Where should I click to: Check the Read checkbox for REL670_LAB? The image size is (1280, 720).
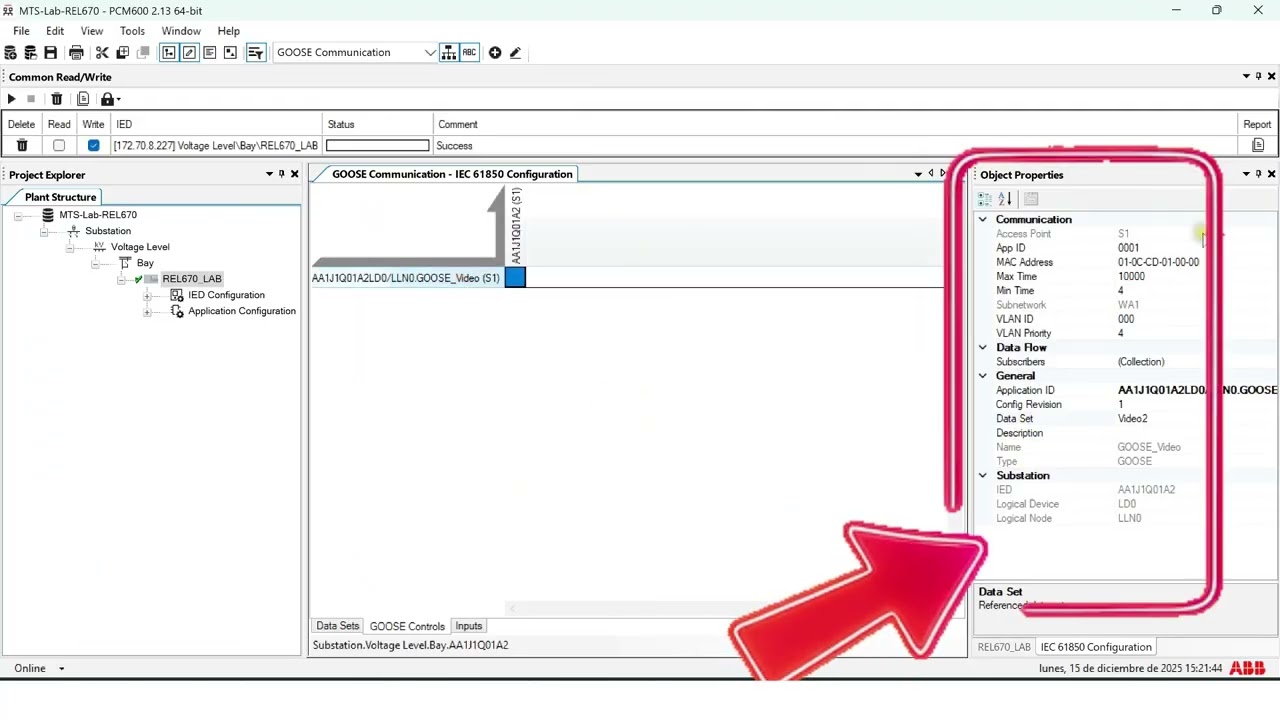pyautogui.click(x=59, y=146)
